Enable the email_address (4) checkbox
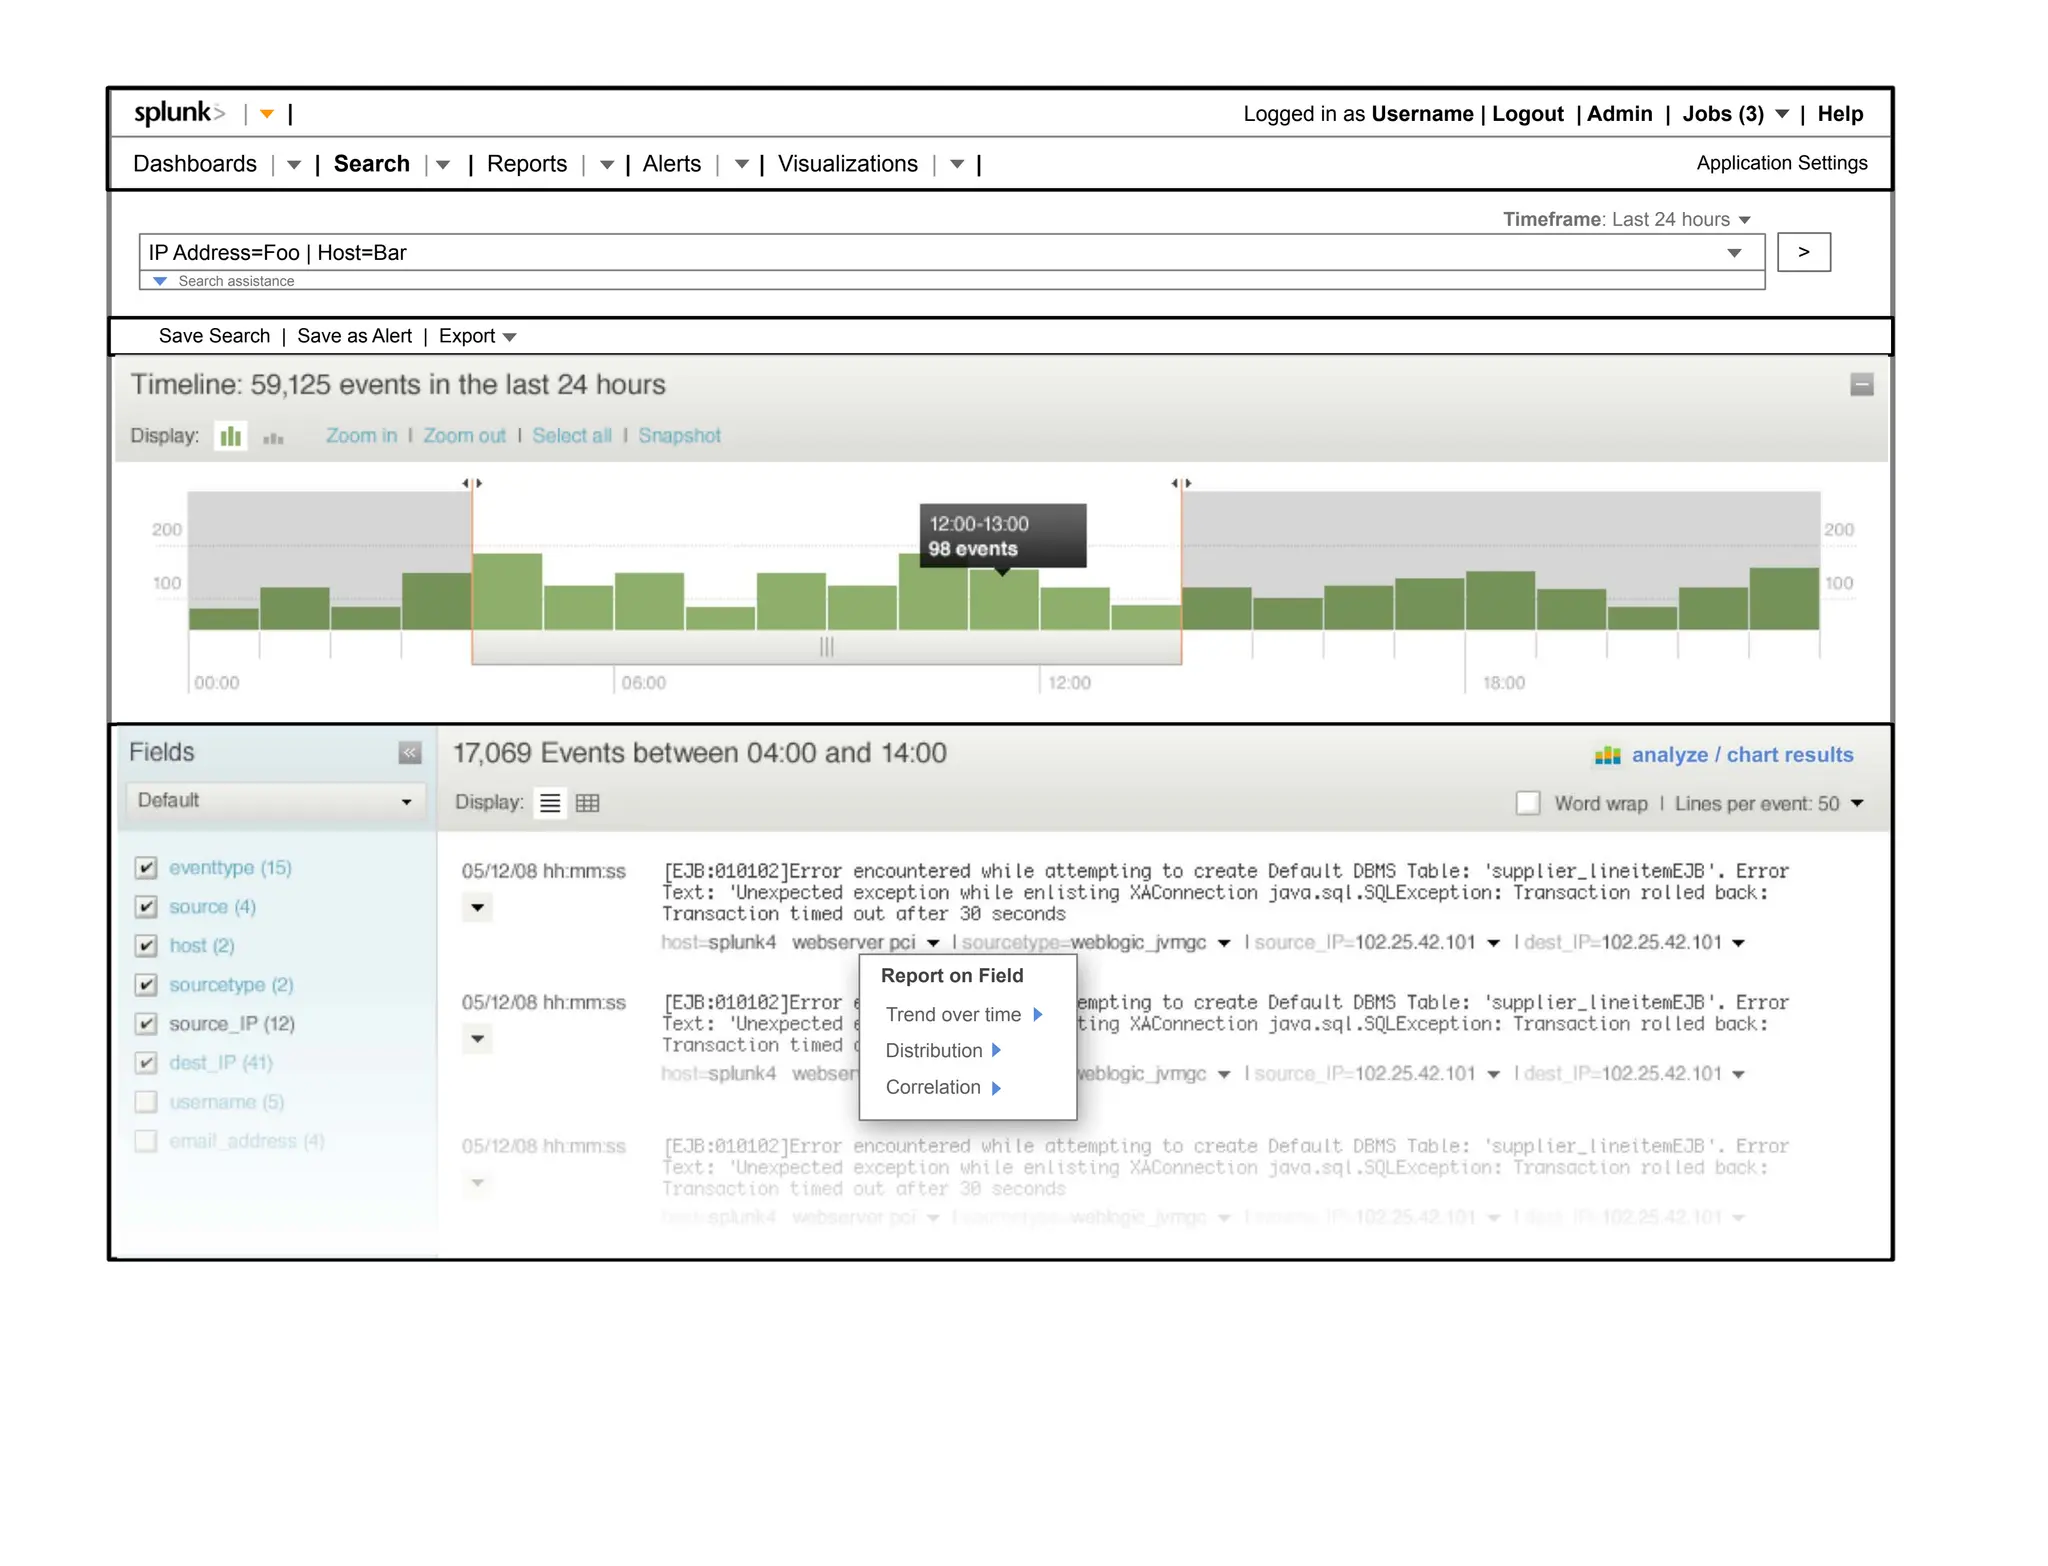This screenshot has height=1566, width=2048. (x=146, y=1140)
